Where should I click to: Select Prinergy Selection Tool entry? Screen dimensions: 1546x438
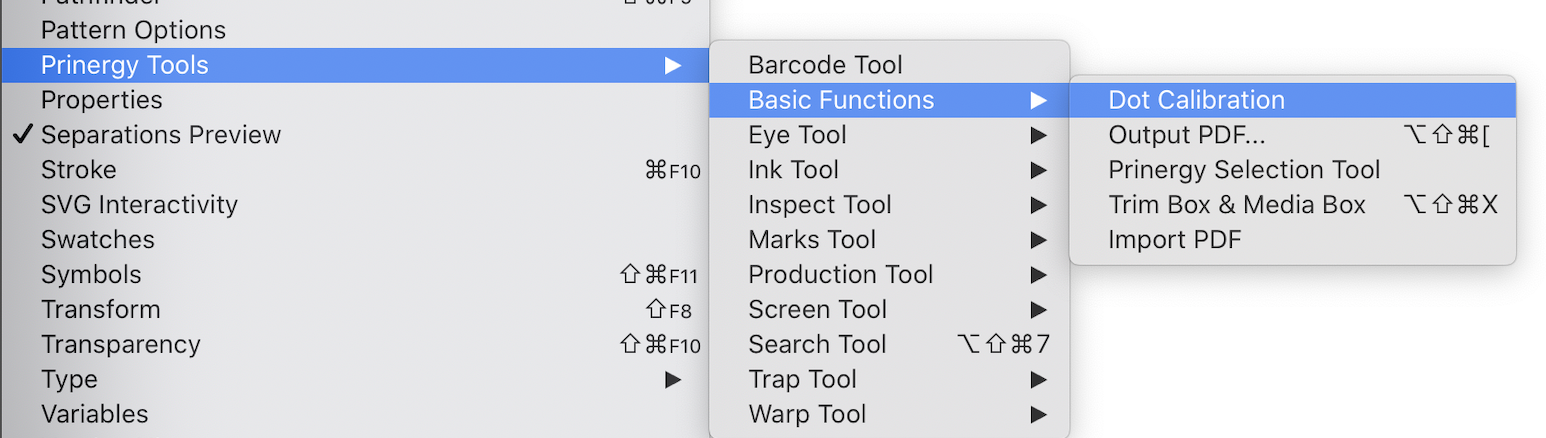coord(1244,170)
